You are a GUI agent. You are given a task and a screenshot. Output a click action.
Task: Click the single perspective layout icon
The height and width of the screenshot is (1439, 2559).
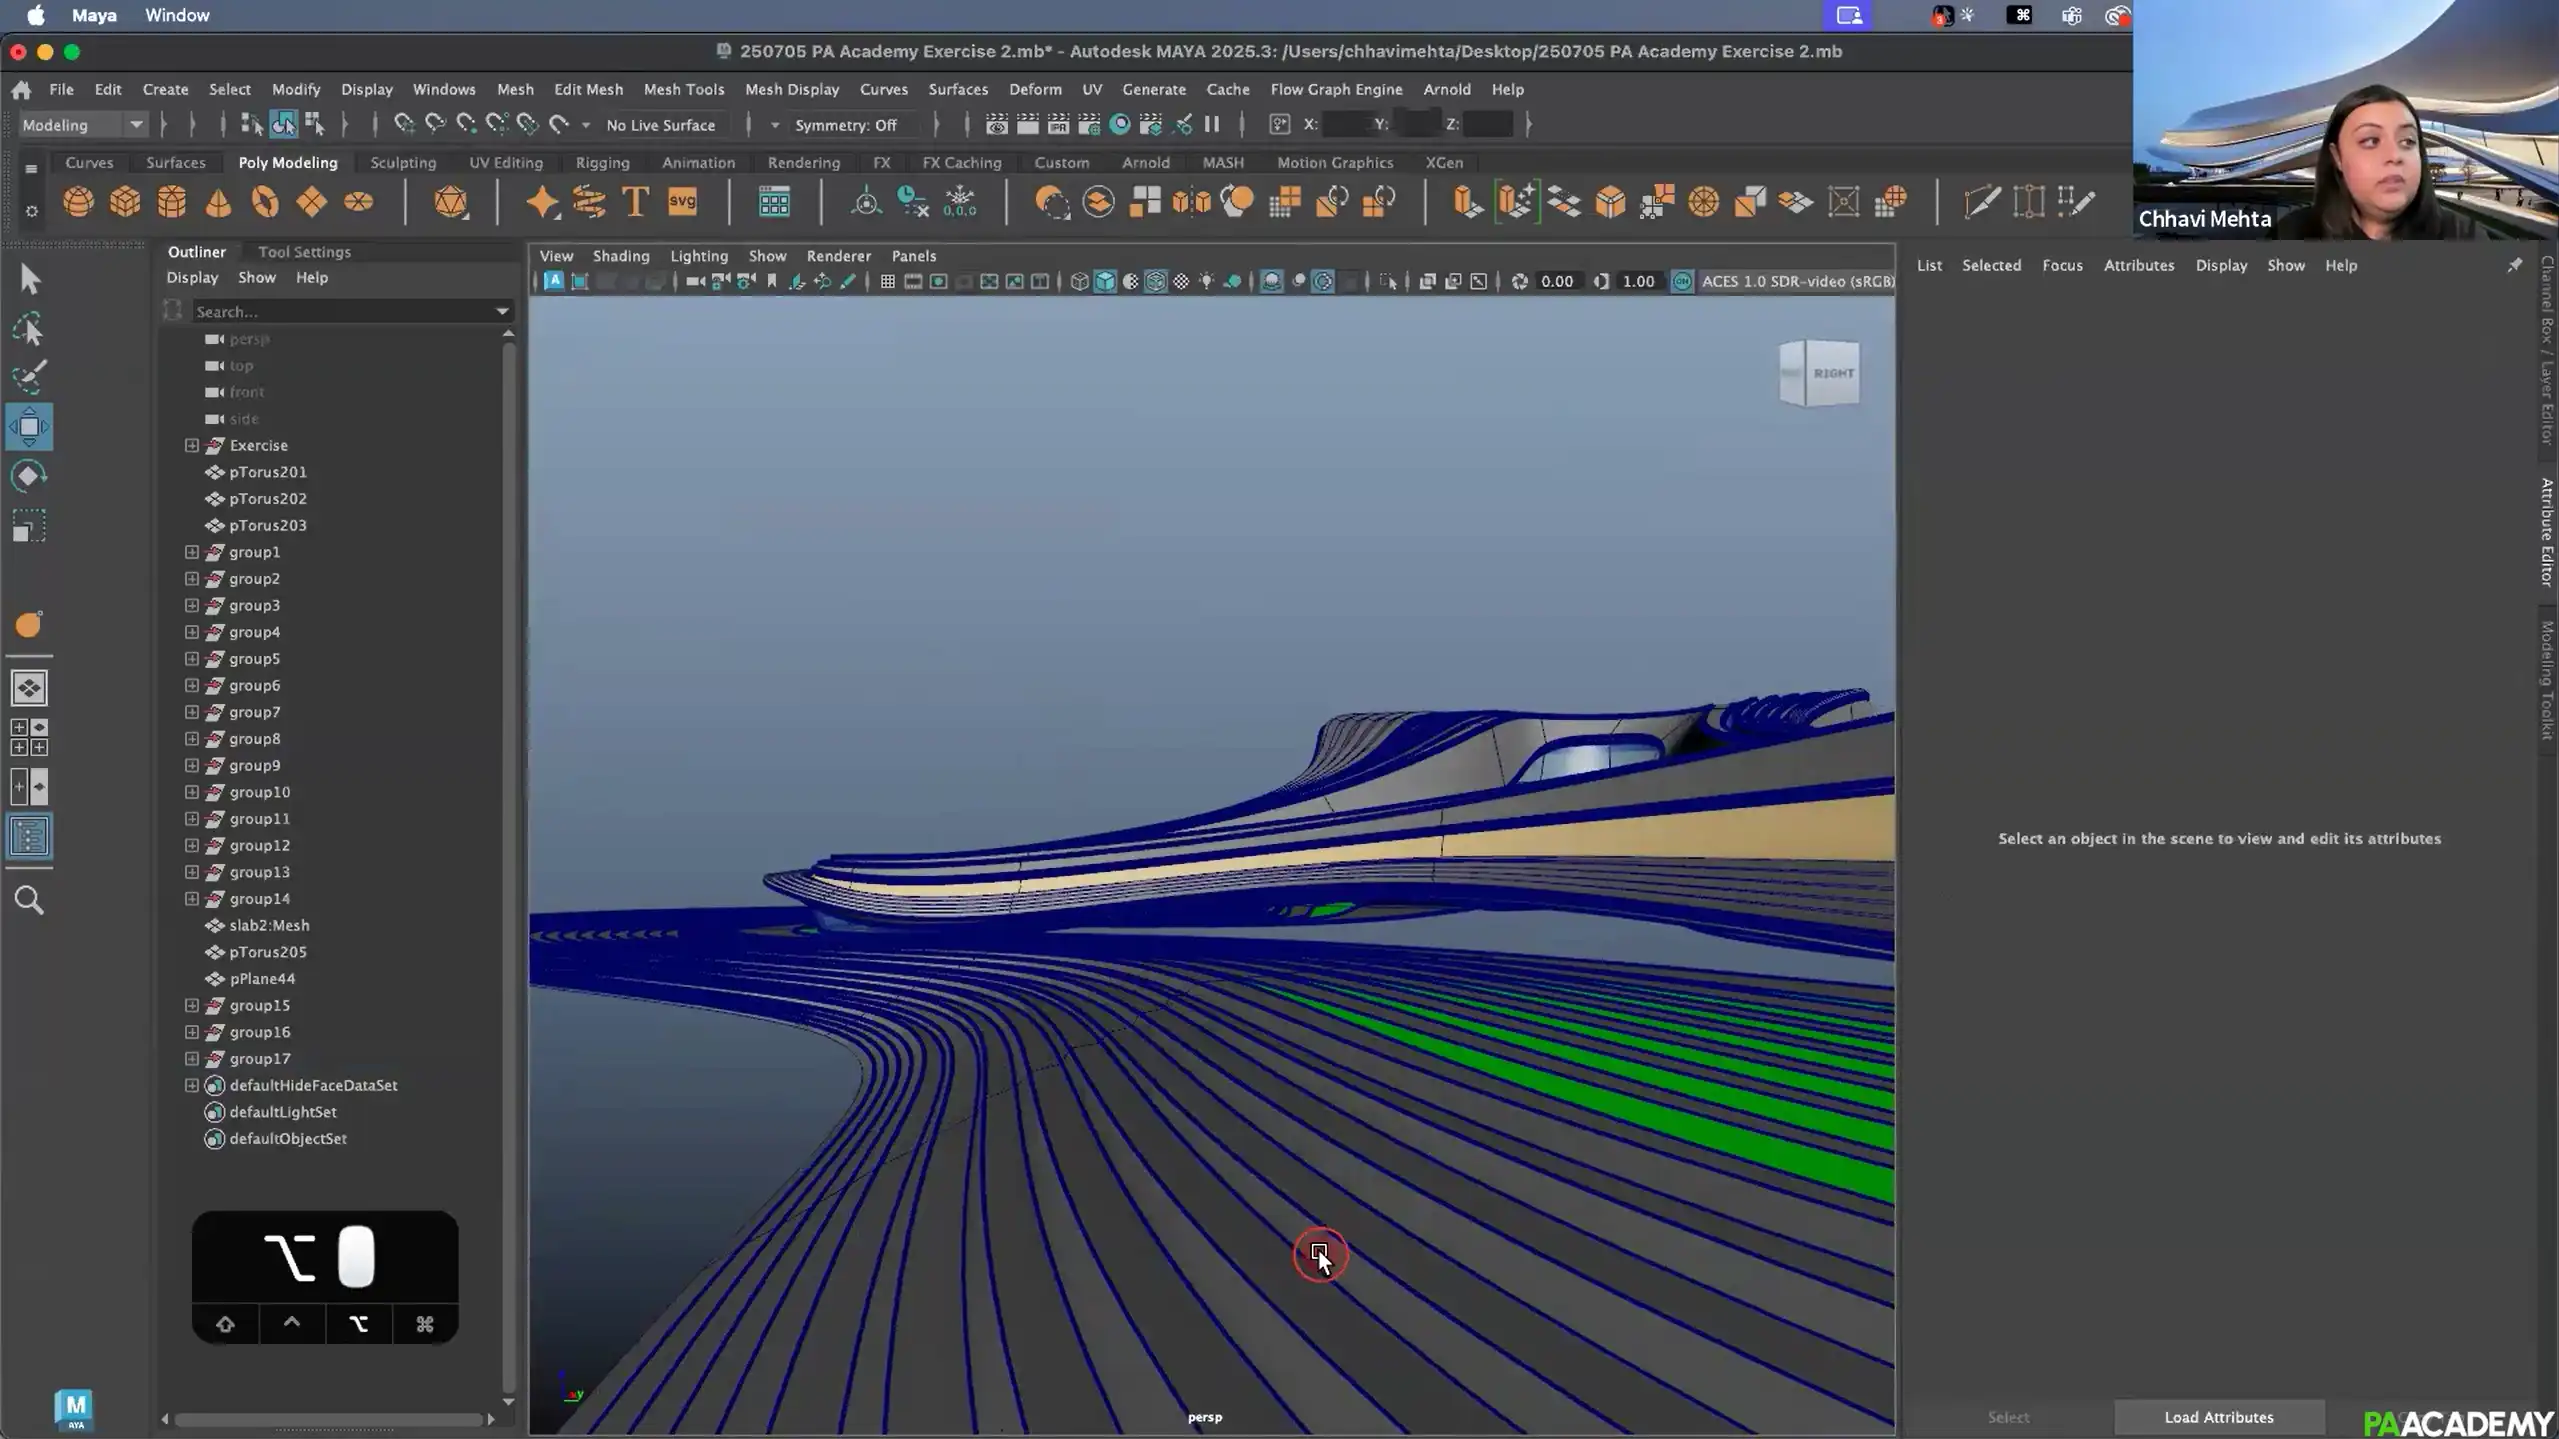pos(29,688)
